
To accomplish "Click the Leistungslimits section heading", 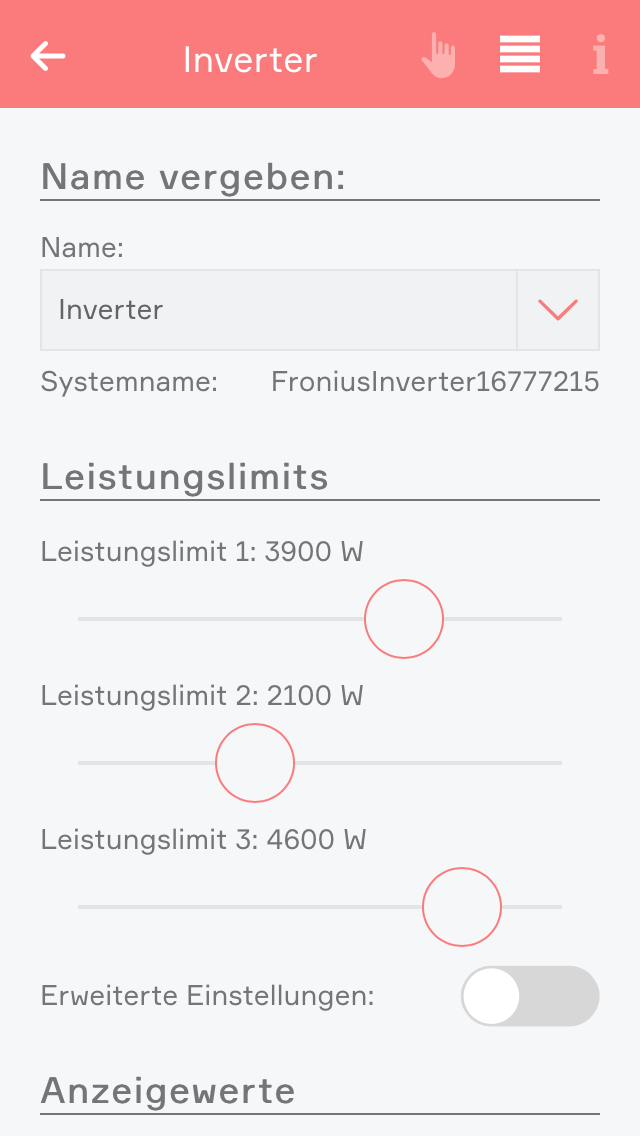I will tap(185, 477).
